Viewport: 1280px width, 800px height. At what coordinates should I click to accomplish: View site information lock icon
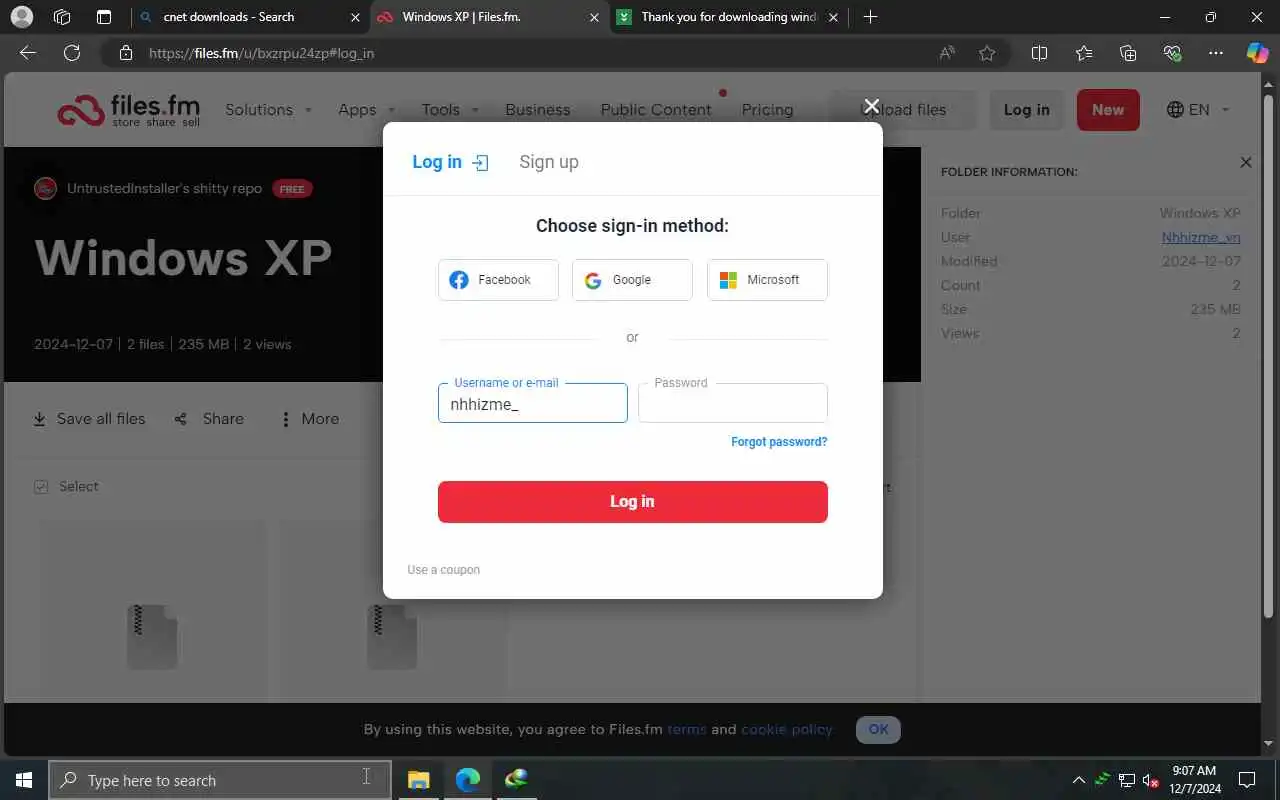[x=124, y=53]
